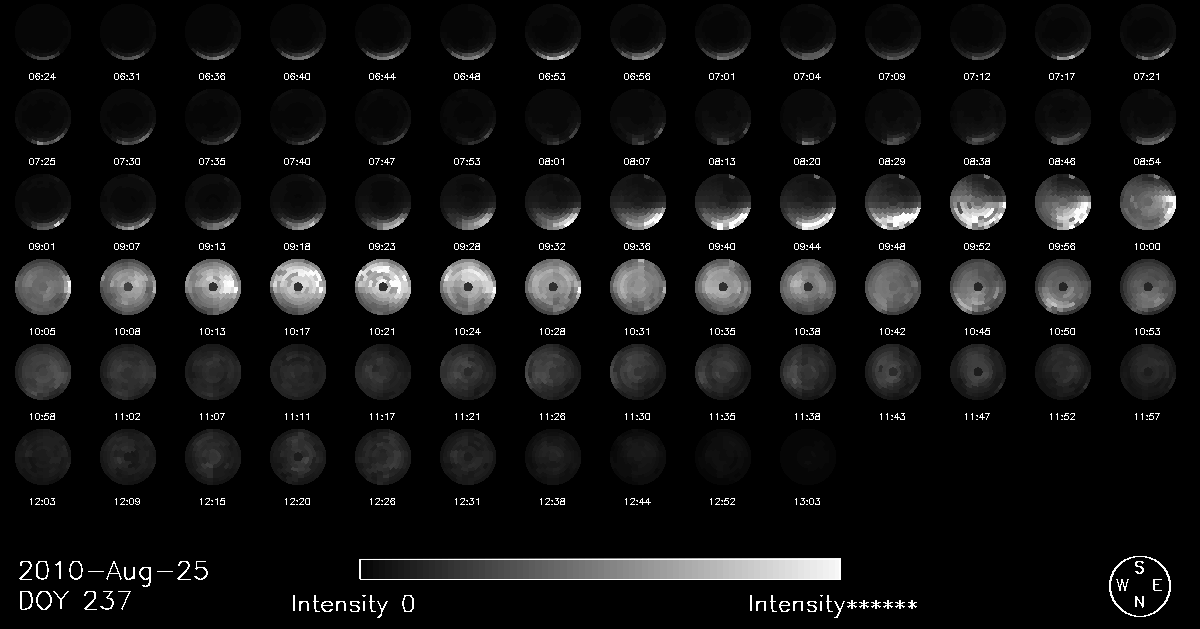Click the 06:31 timestamp text
The height and width of the screenshot is (629, 1200).
point(127,76)
